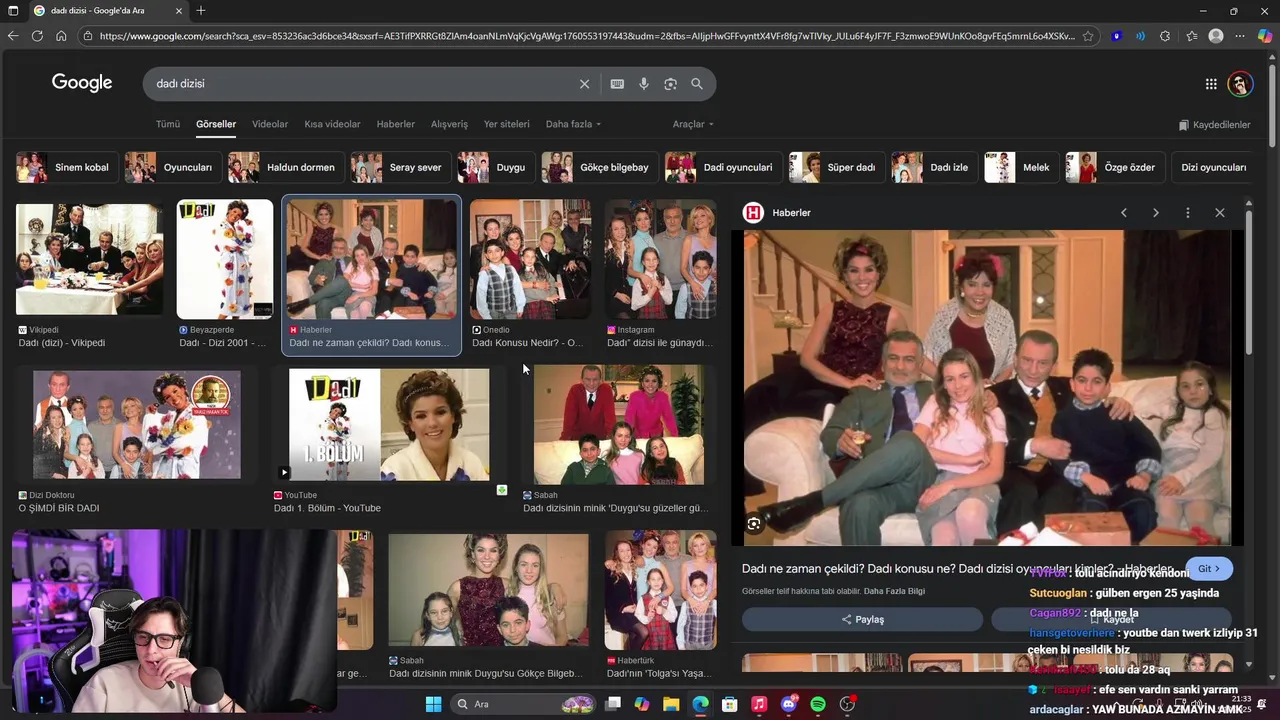Add page to favorites star
The image size is (1280, 720).
pyautogui.click(x=1088, y=36)
